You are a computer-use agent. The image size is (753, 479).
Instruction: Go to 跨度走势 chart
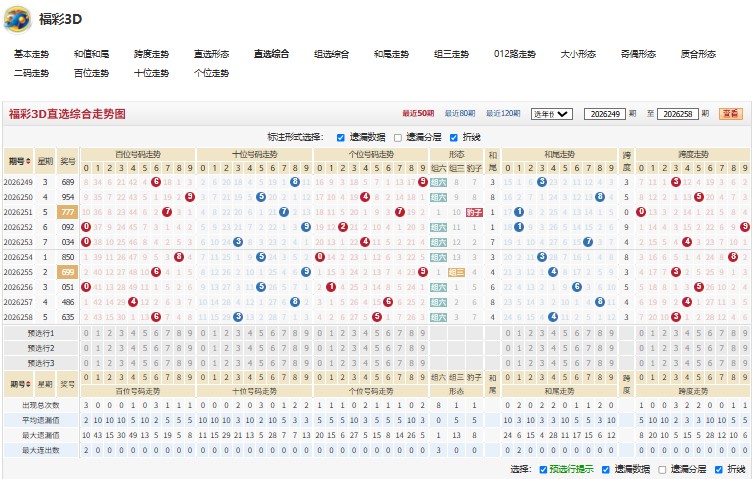point(151,54)
